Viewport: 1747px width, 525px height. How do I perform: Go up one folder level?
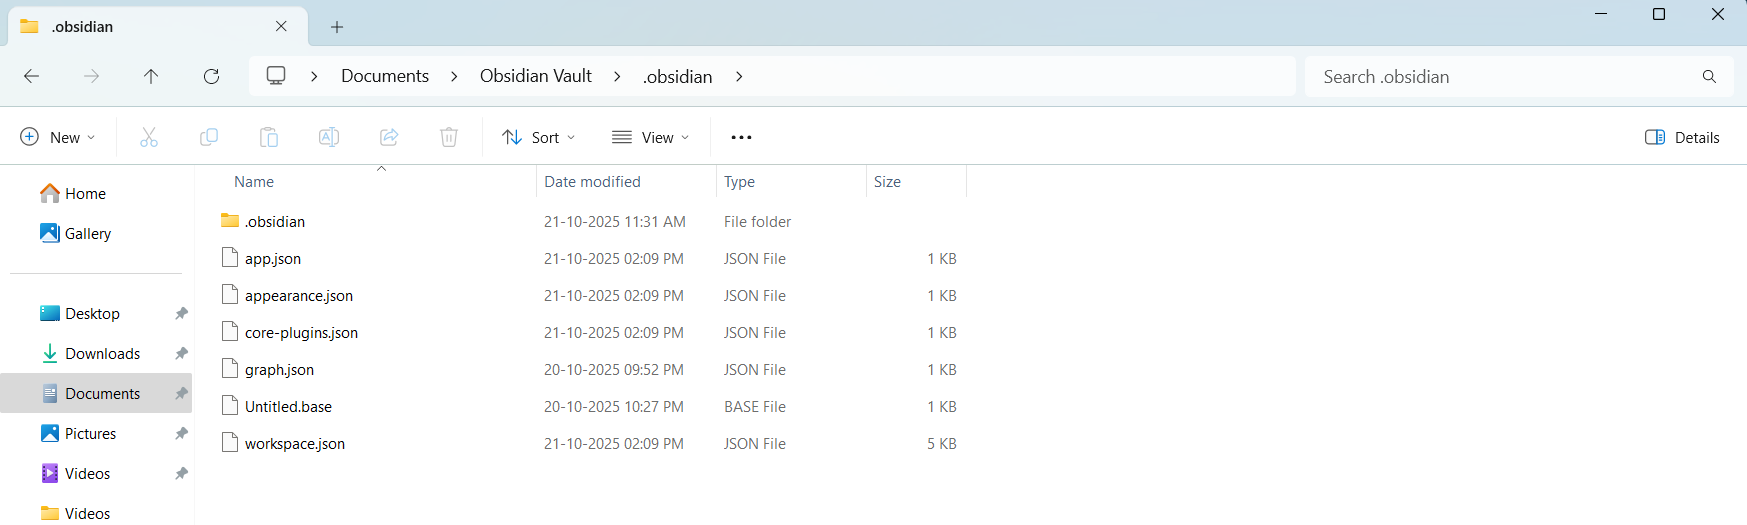click(151, 76)
